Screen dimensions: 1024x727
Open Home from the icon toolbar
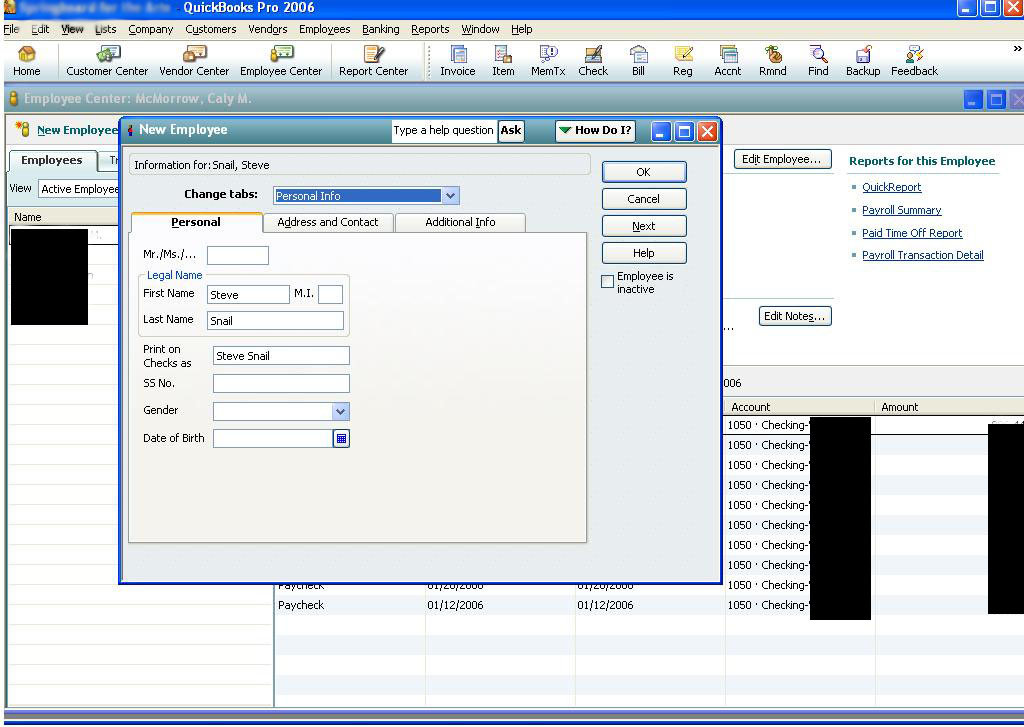[26, 61]
